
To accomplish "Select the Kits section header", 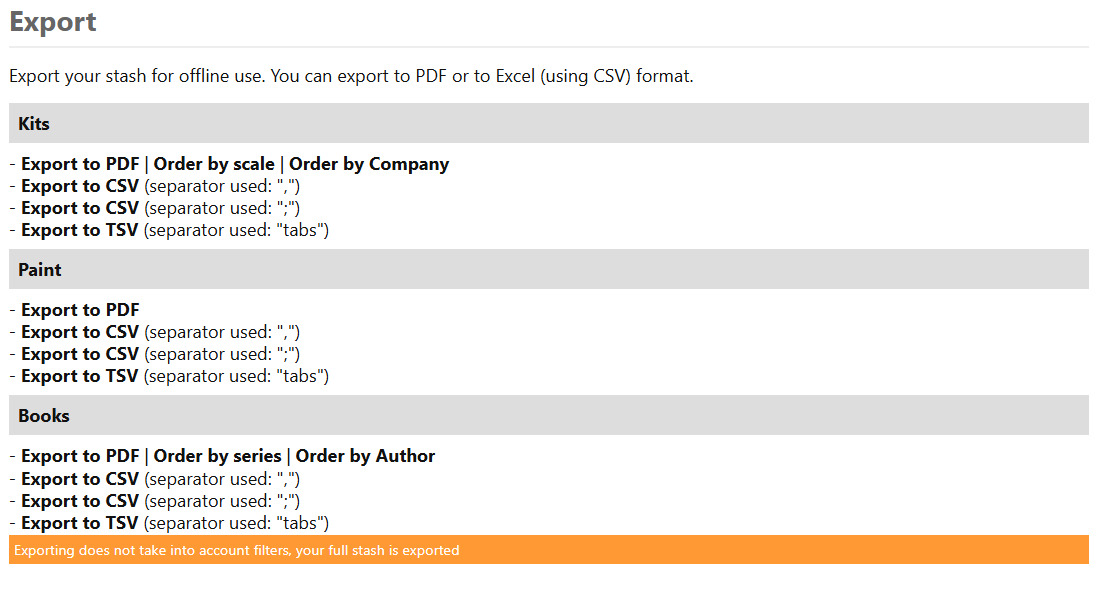I will click(549, 123).
